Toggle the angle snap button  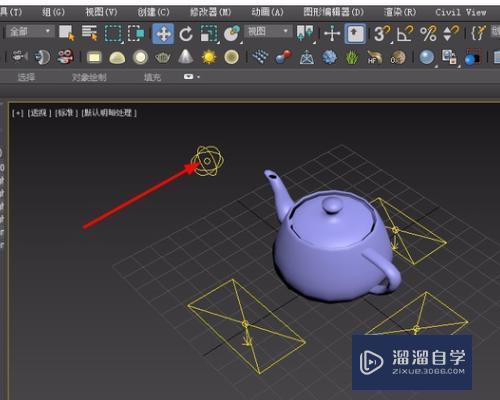(x=405, y=34)
